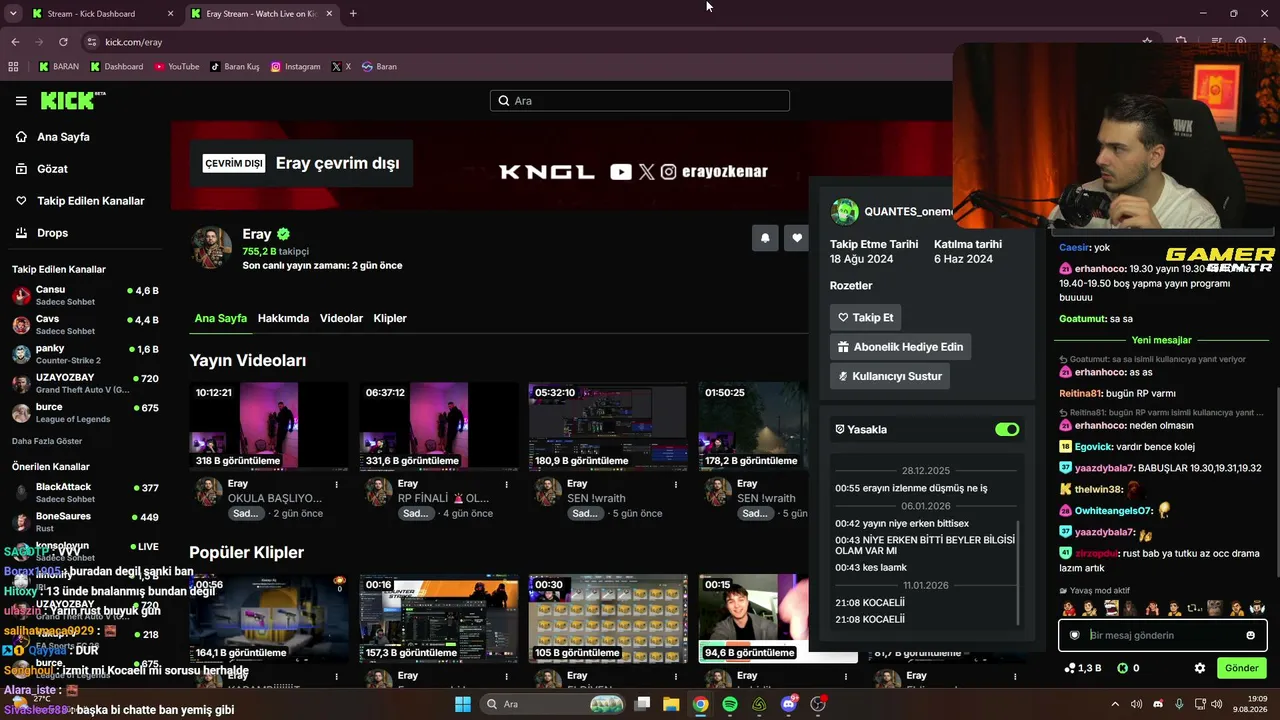Toggle the Yasakla switch off
The image size is (1280, 720).
pos(1007,429)
